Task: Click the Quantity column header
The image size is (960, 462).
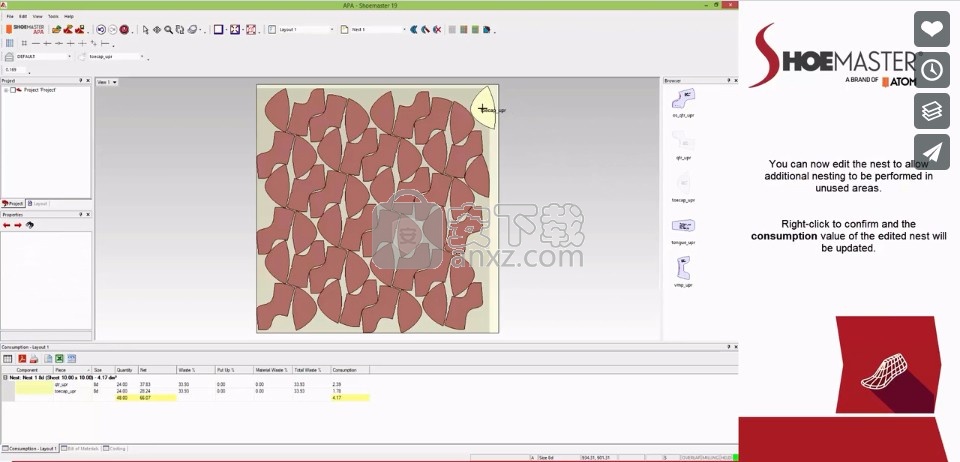Action: coord(127,370)
